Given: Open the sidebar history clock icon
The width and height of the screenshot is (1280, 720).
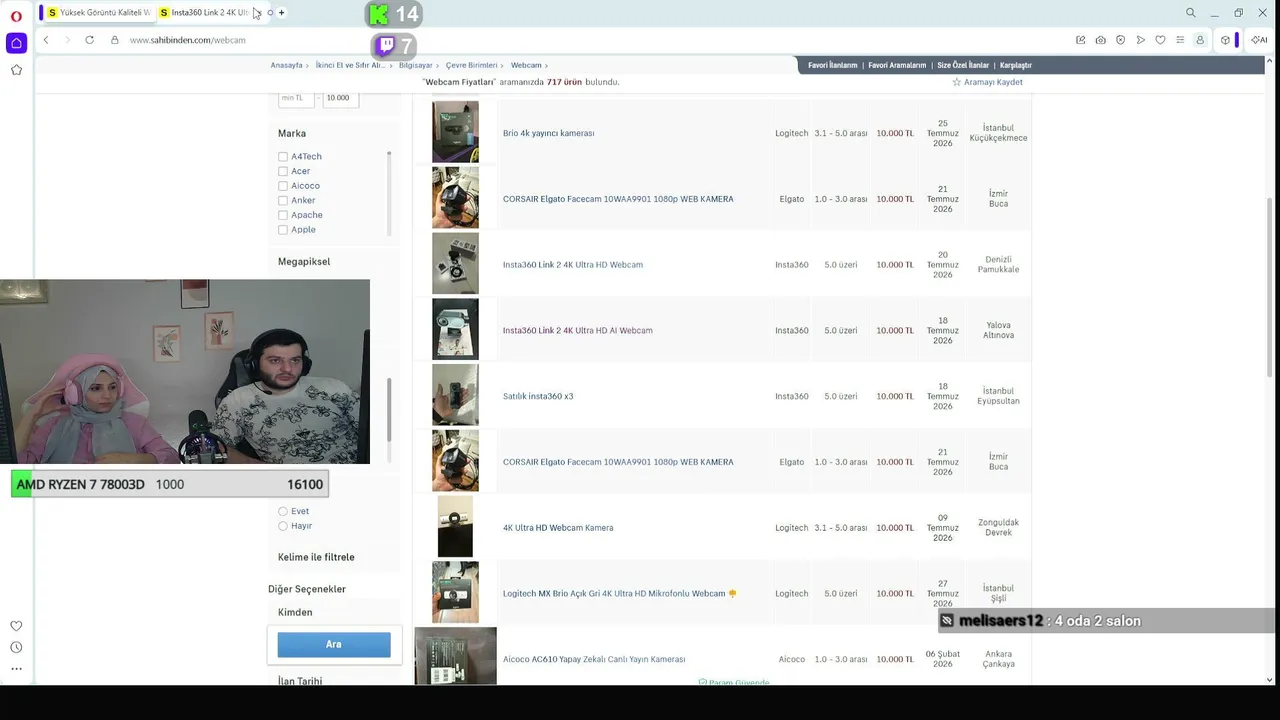Looking at the screenshot, I should tap(16, 647).
